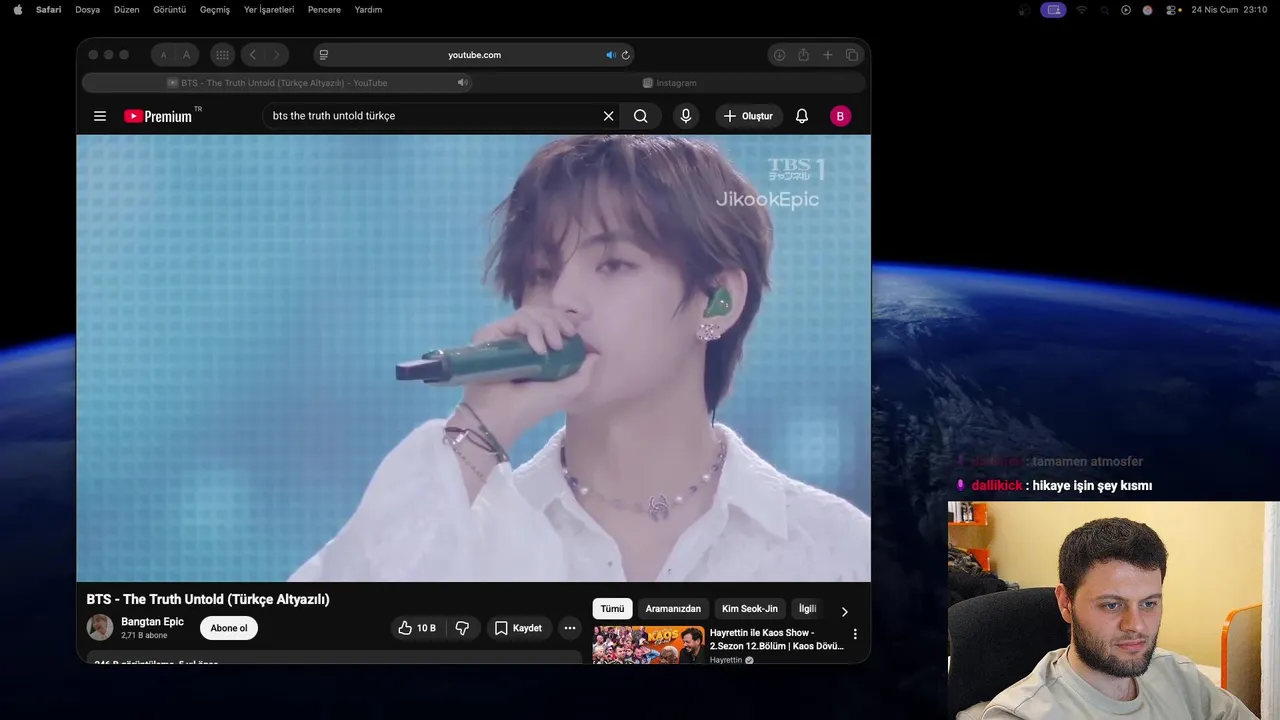The image size is (1280, 720).
Task: Clear the YouTube search text with X
Action: pos(608,116)
